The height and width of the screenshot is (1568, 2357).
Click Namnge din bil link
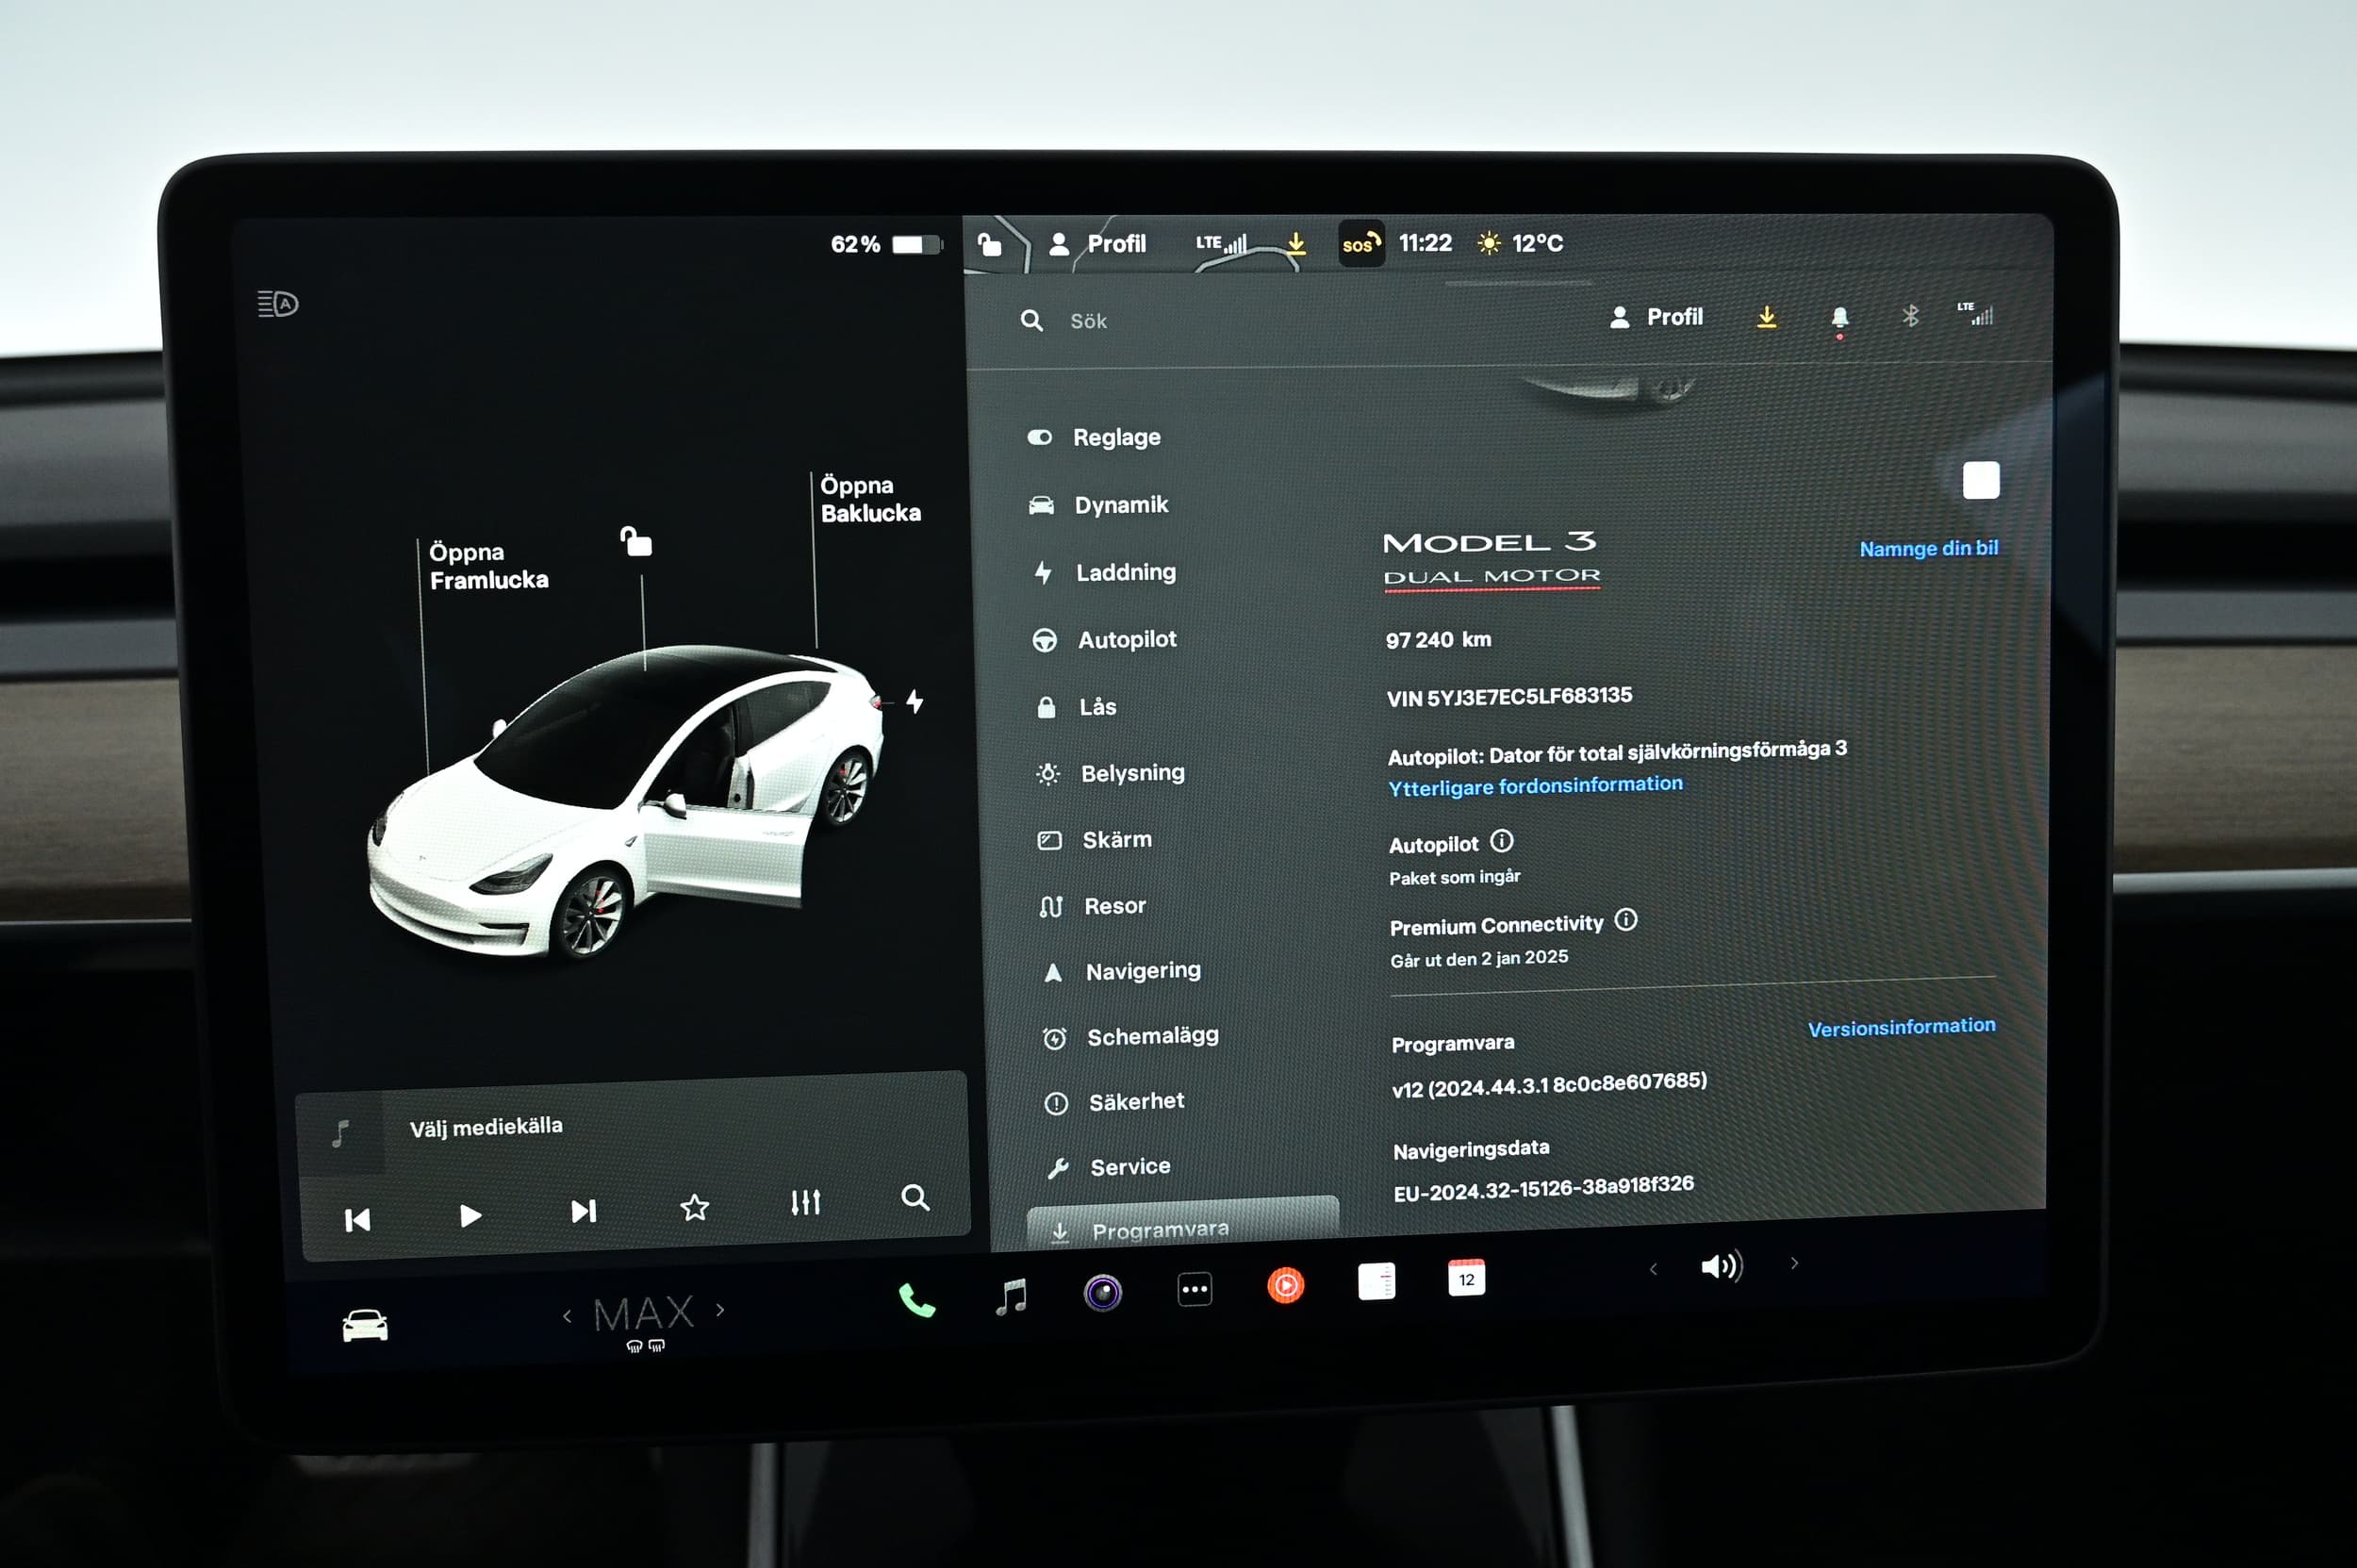coord(1928,548)
